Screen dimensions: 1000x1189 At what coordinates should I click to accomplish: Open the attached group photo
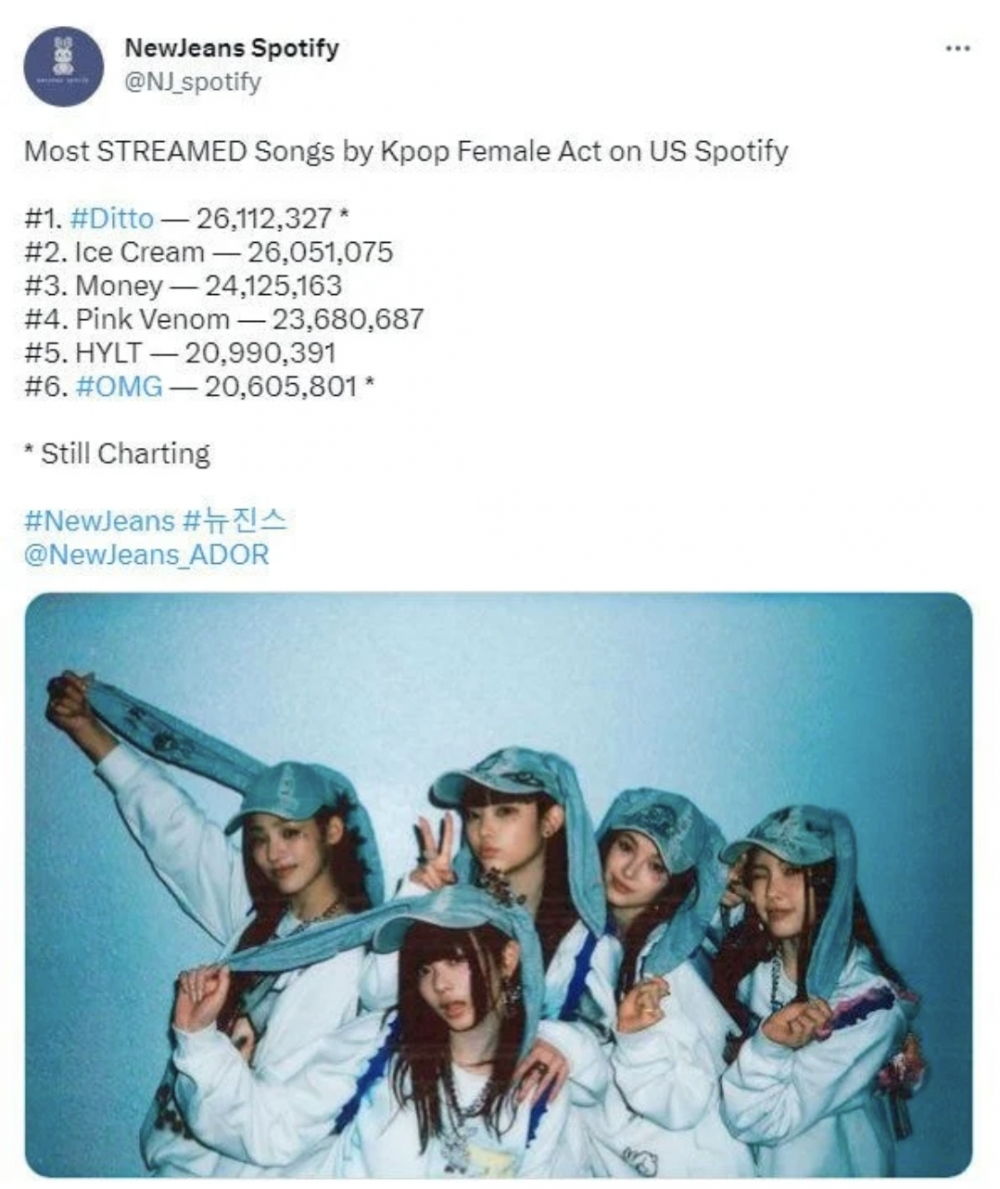click(x=498, y=884)
